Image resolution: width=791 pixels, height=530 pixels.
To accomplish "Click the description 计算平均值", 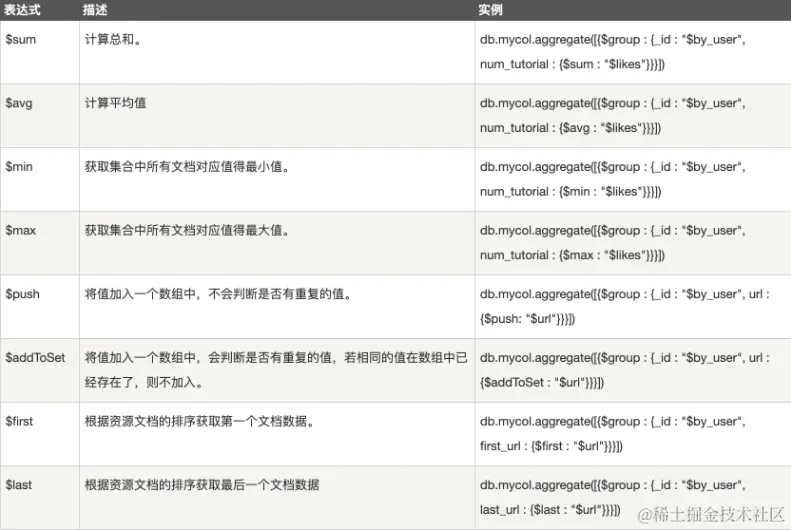I will [x=116, y=103].
